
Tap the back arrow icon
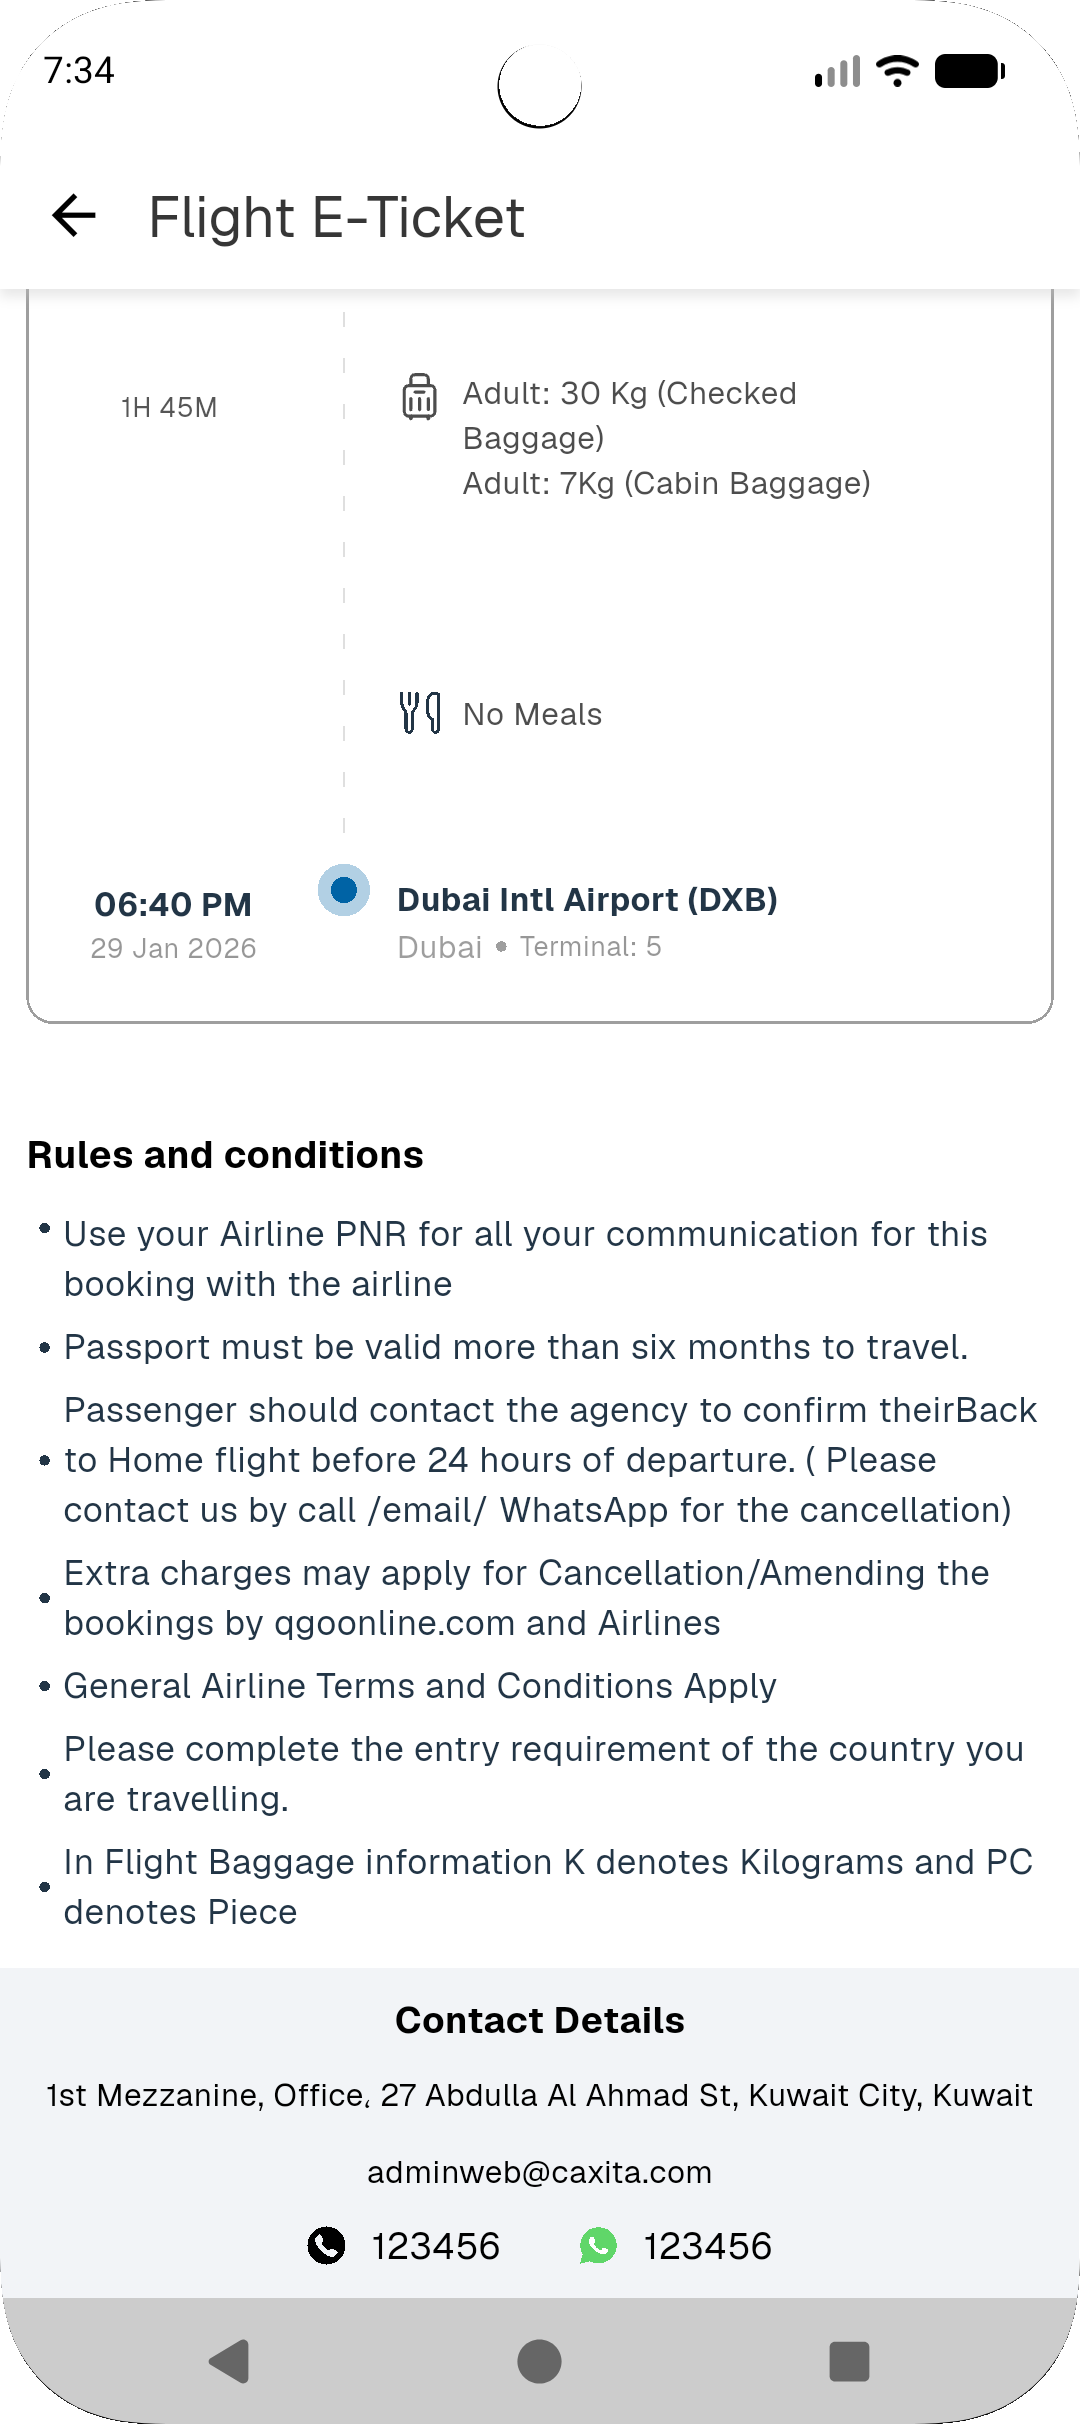(x=74, y=215)
